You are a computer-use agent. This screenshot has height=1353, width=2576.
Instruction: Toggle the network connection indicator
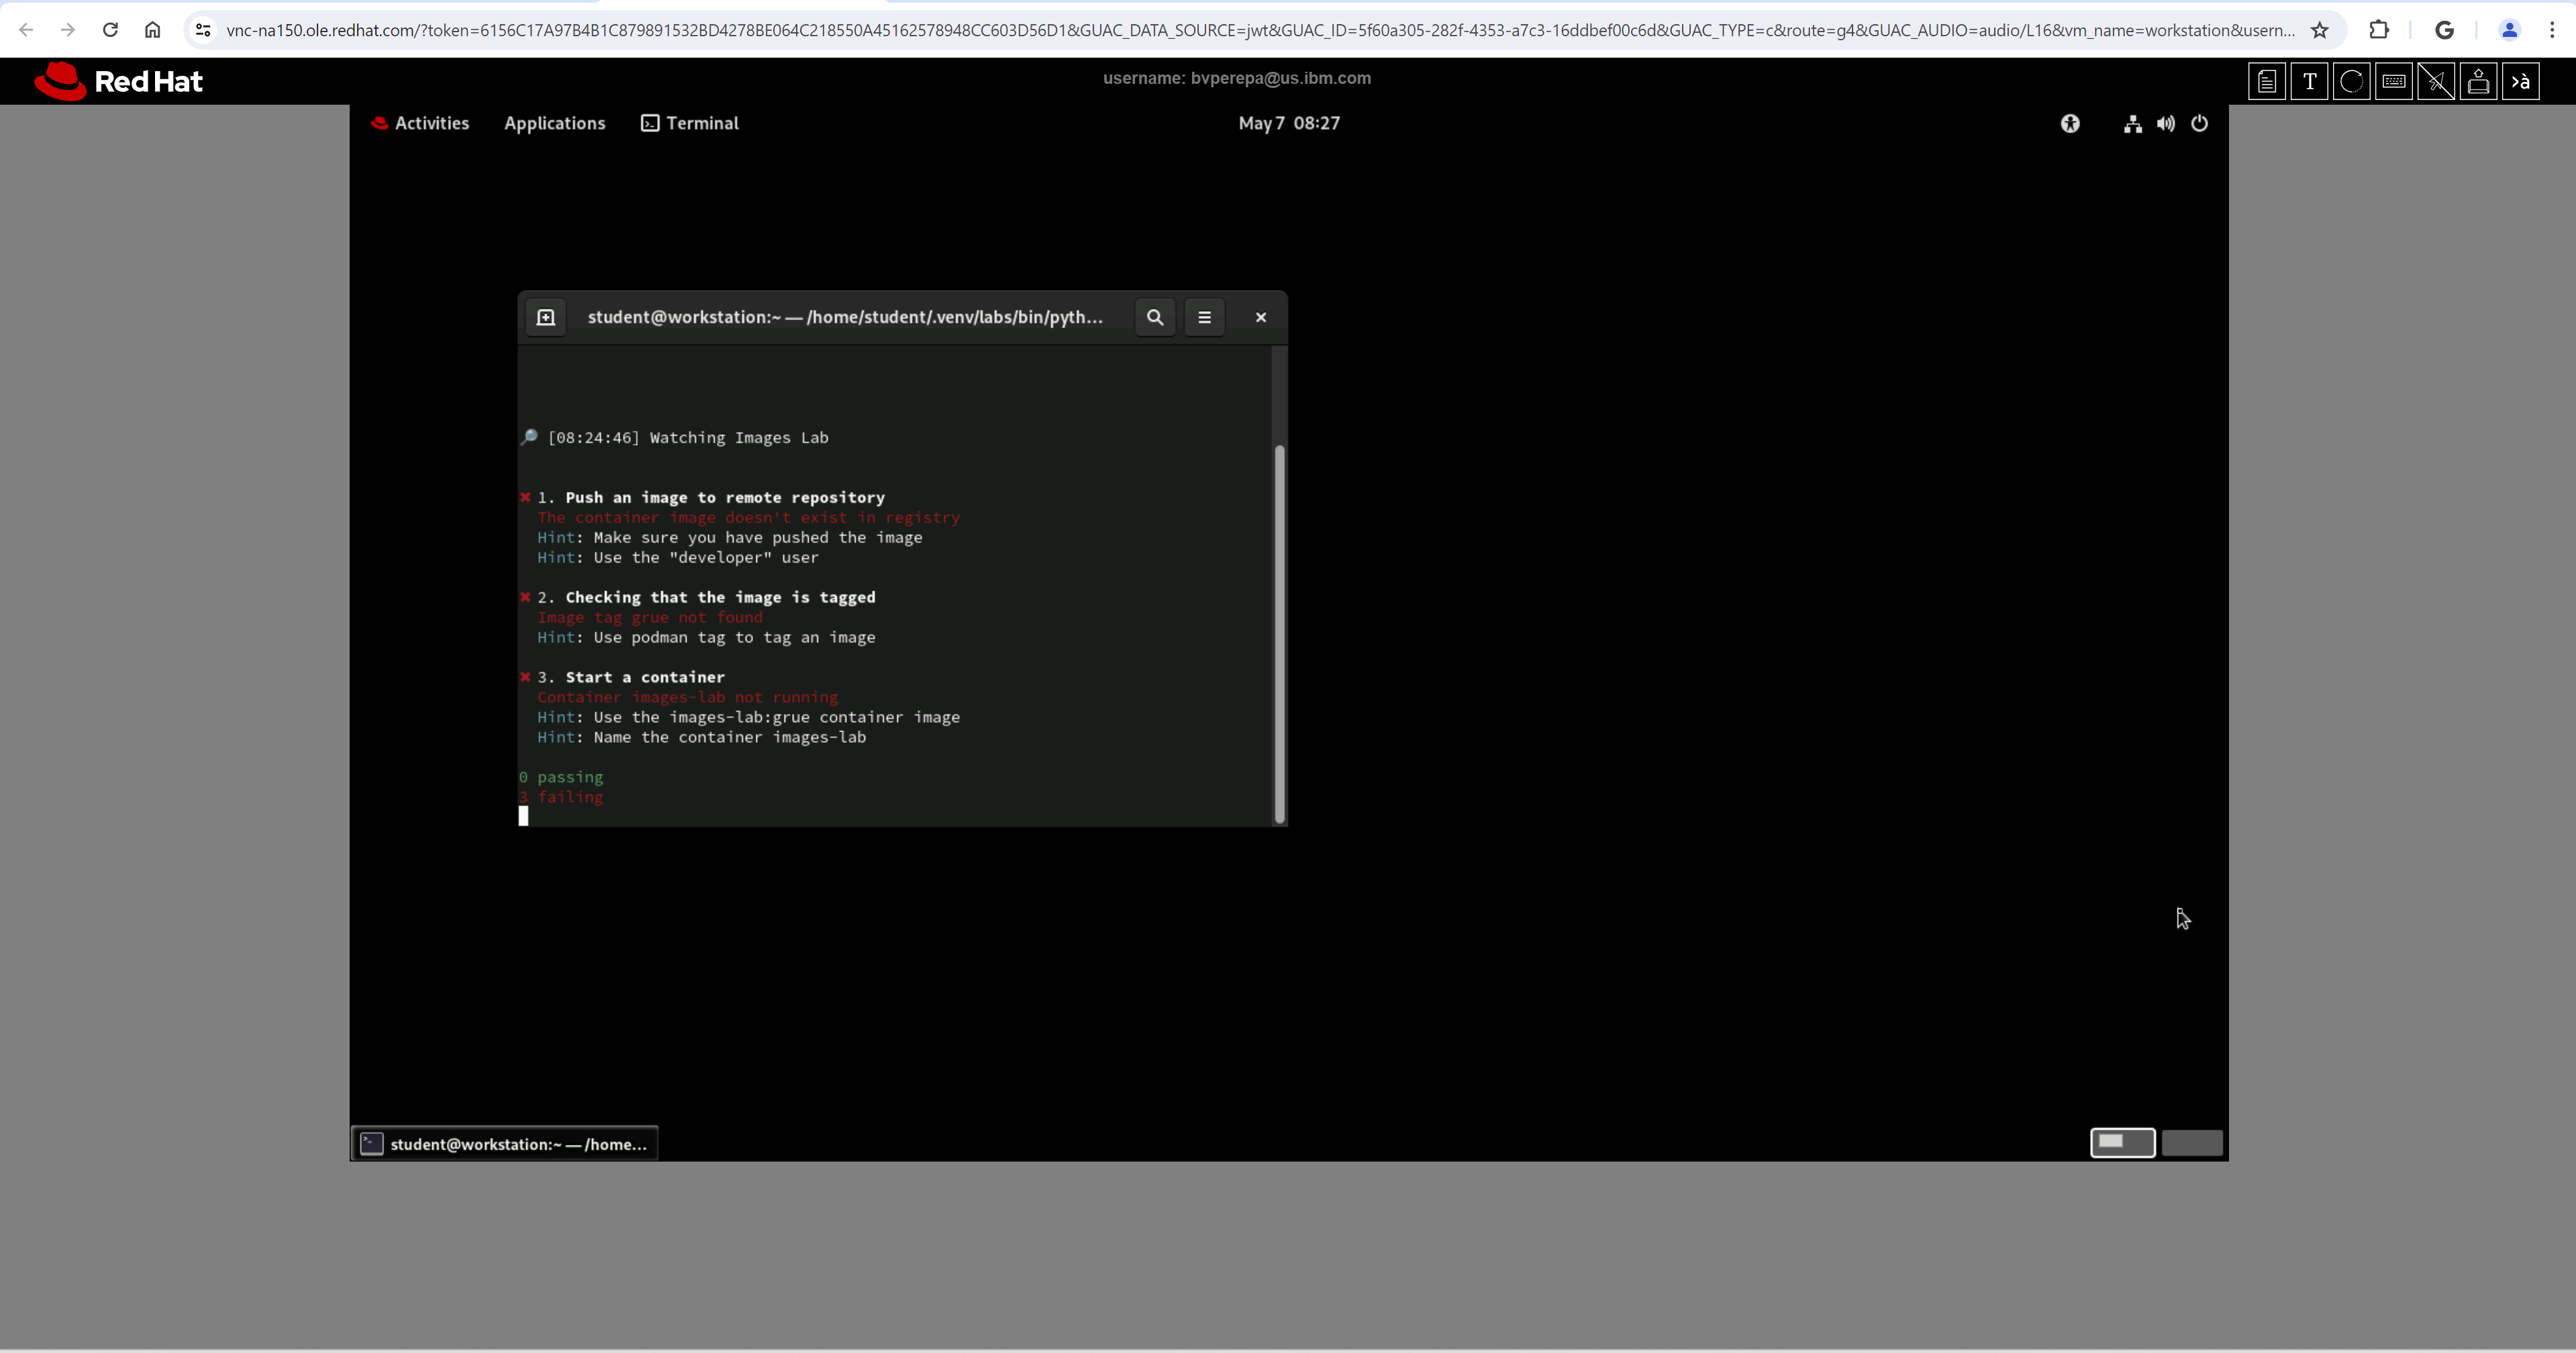pos(2132,123)
